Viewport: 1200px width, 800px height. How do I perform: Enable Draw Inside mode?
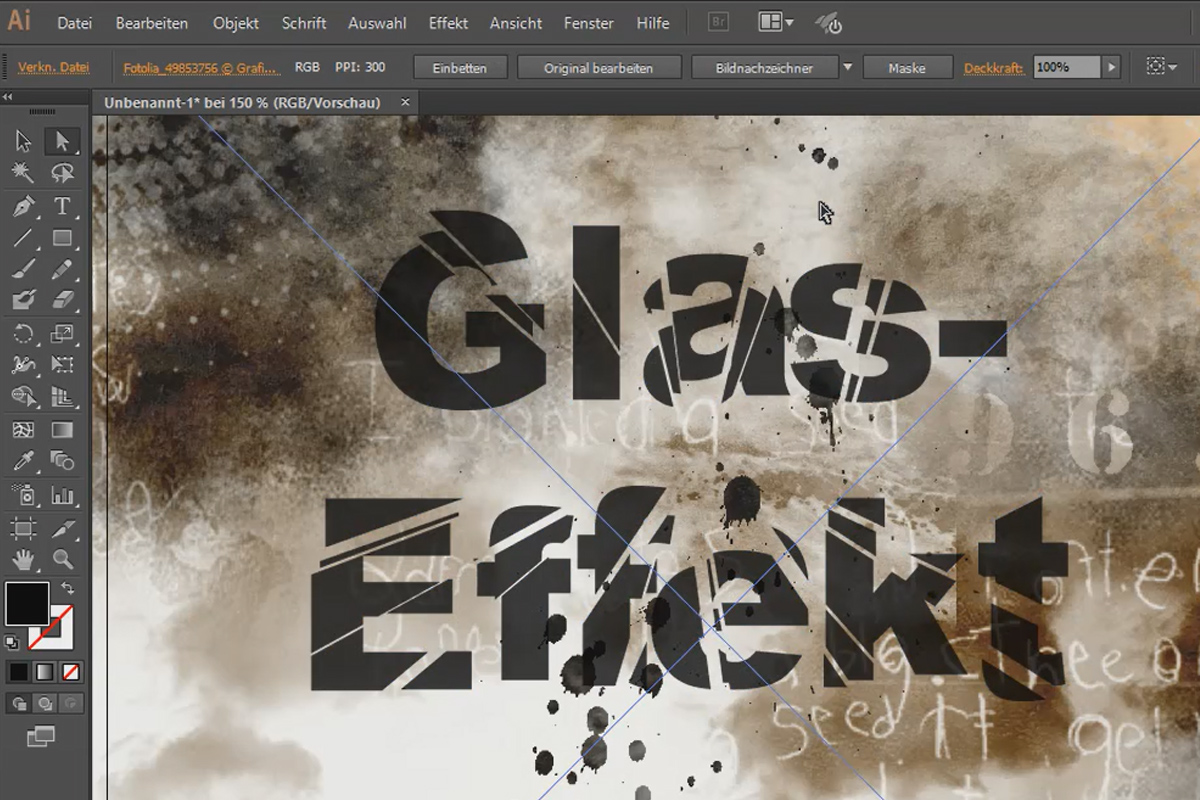click(70, 704)
